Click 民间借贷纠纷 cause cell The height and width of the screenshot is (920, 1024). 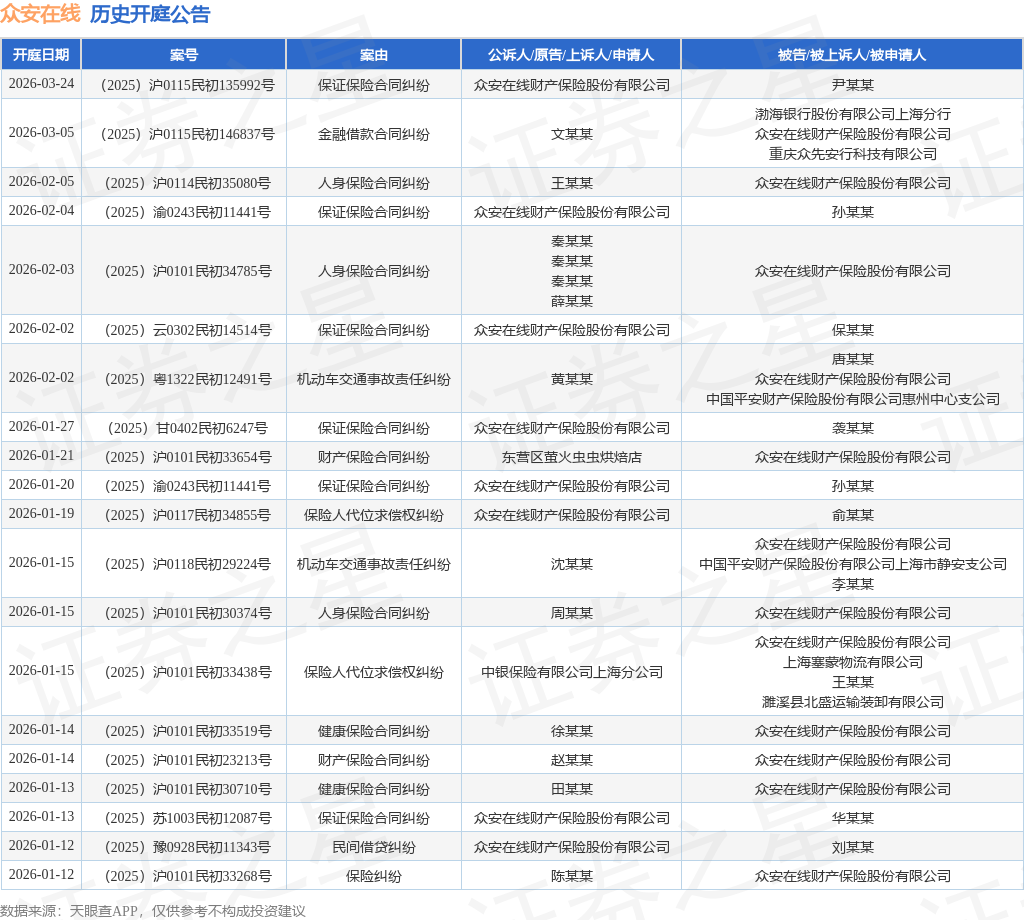374,848
